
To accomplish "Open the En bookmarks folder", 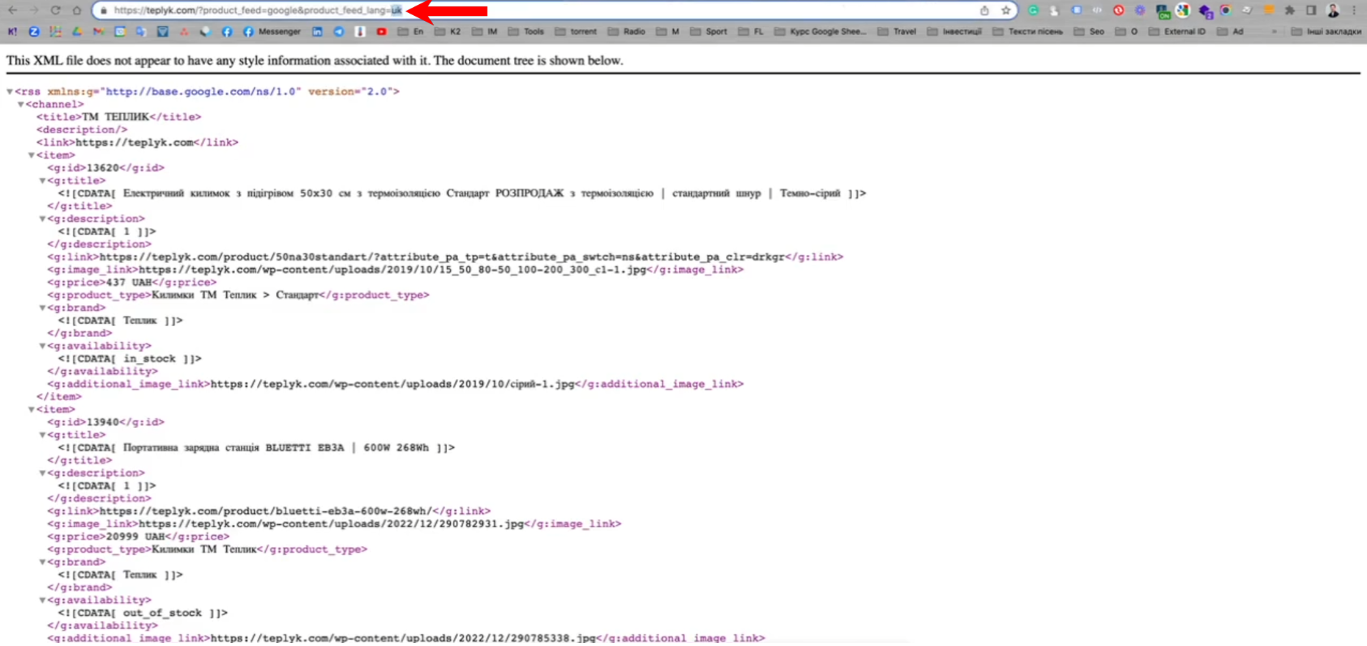I will [x=410, y=32].
